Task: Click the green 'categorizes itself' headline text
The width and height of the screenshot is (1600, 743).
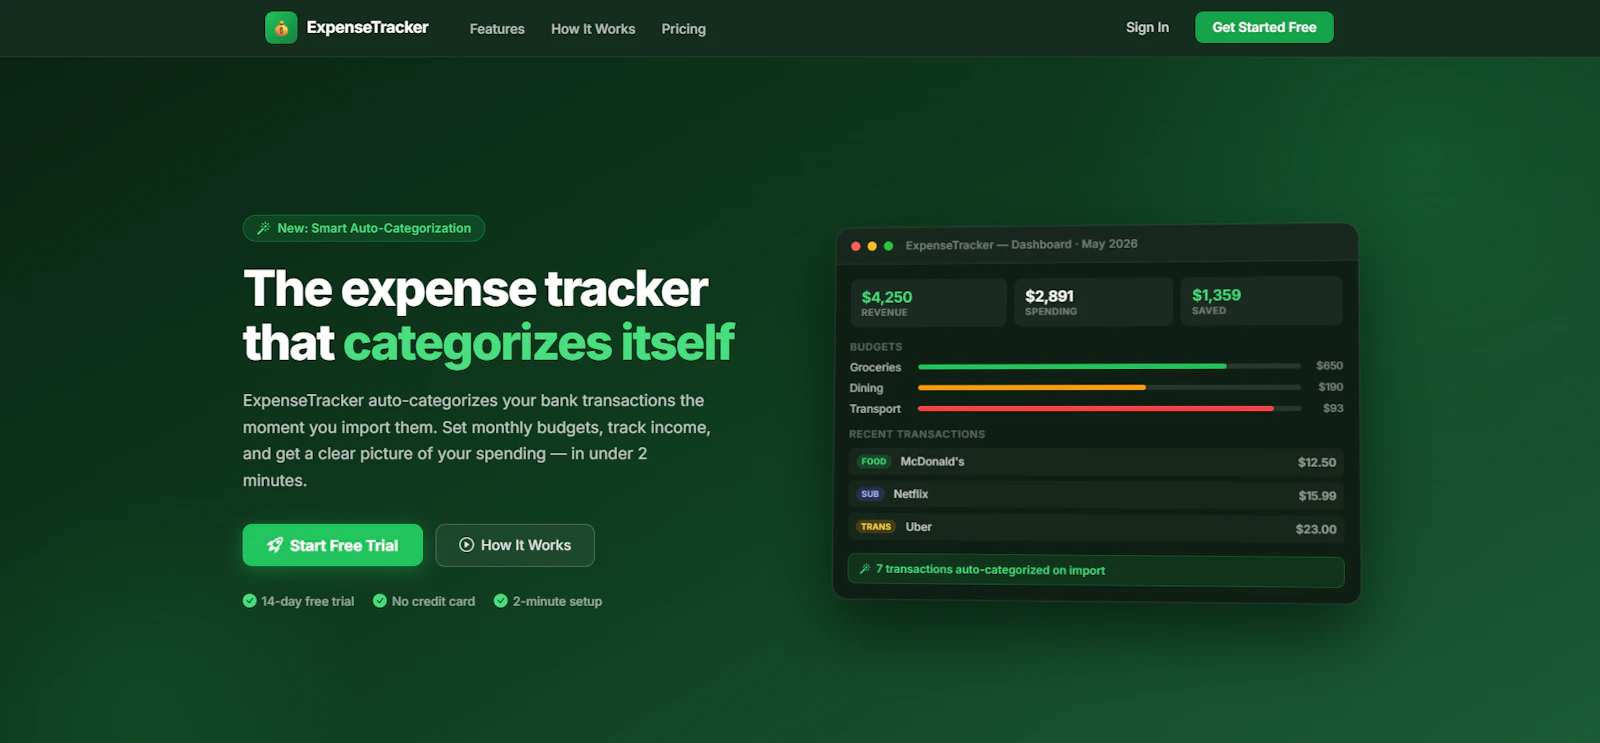Action: pyautogui.click(x=539, y=342)
